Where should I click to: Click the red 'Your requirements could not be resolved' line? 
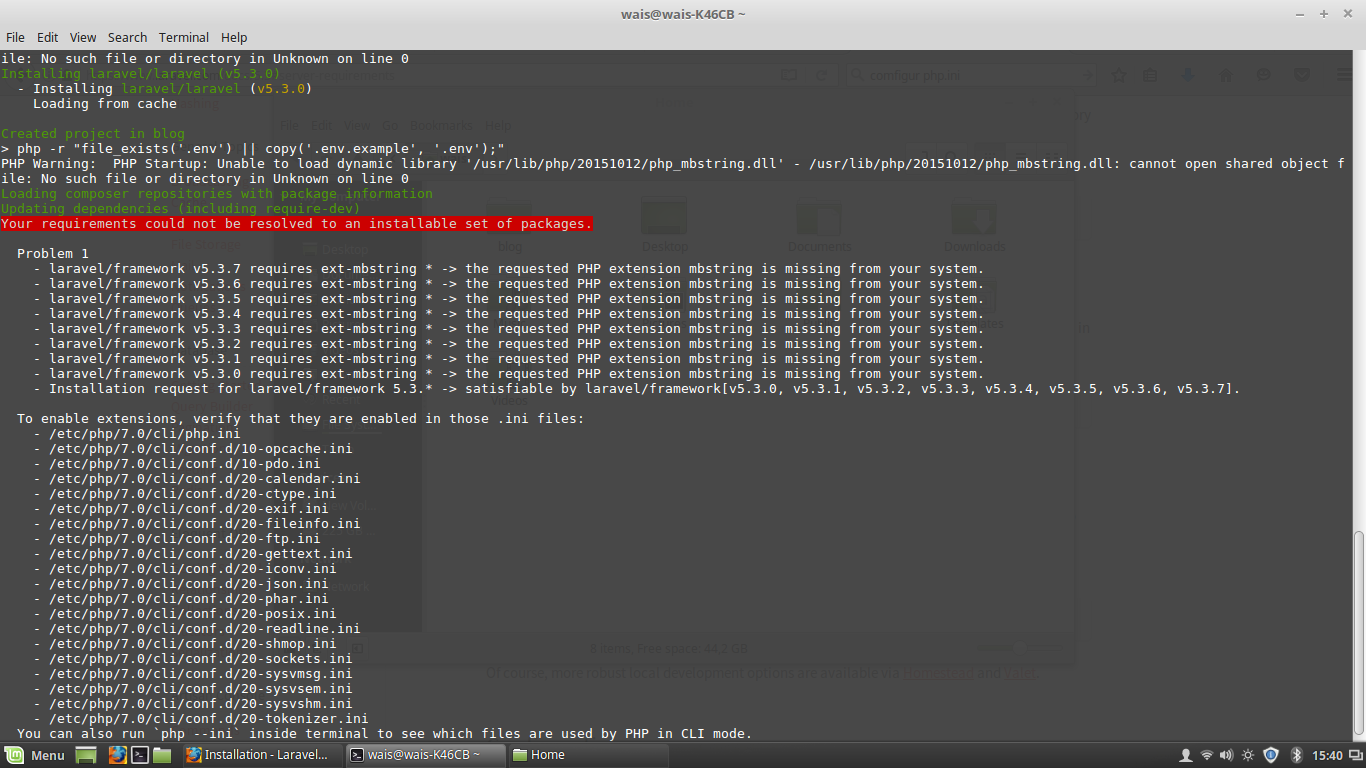coord(297,223)
